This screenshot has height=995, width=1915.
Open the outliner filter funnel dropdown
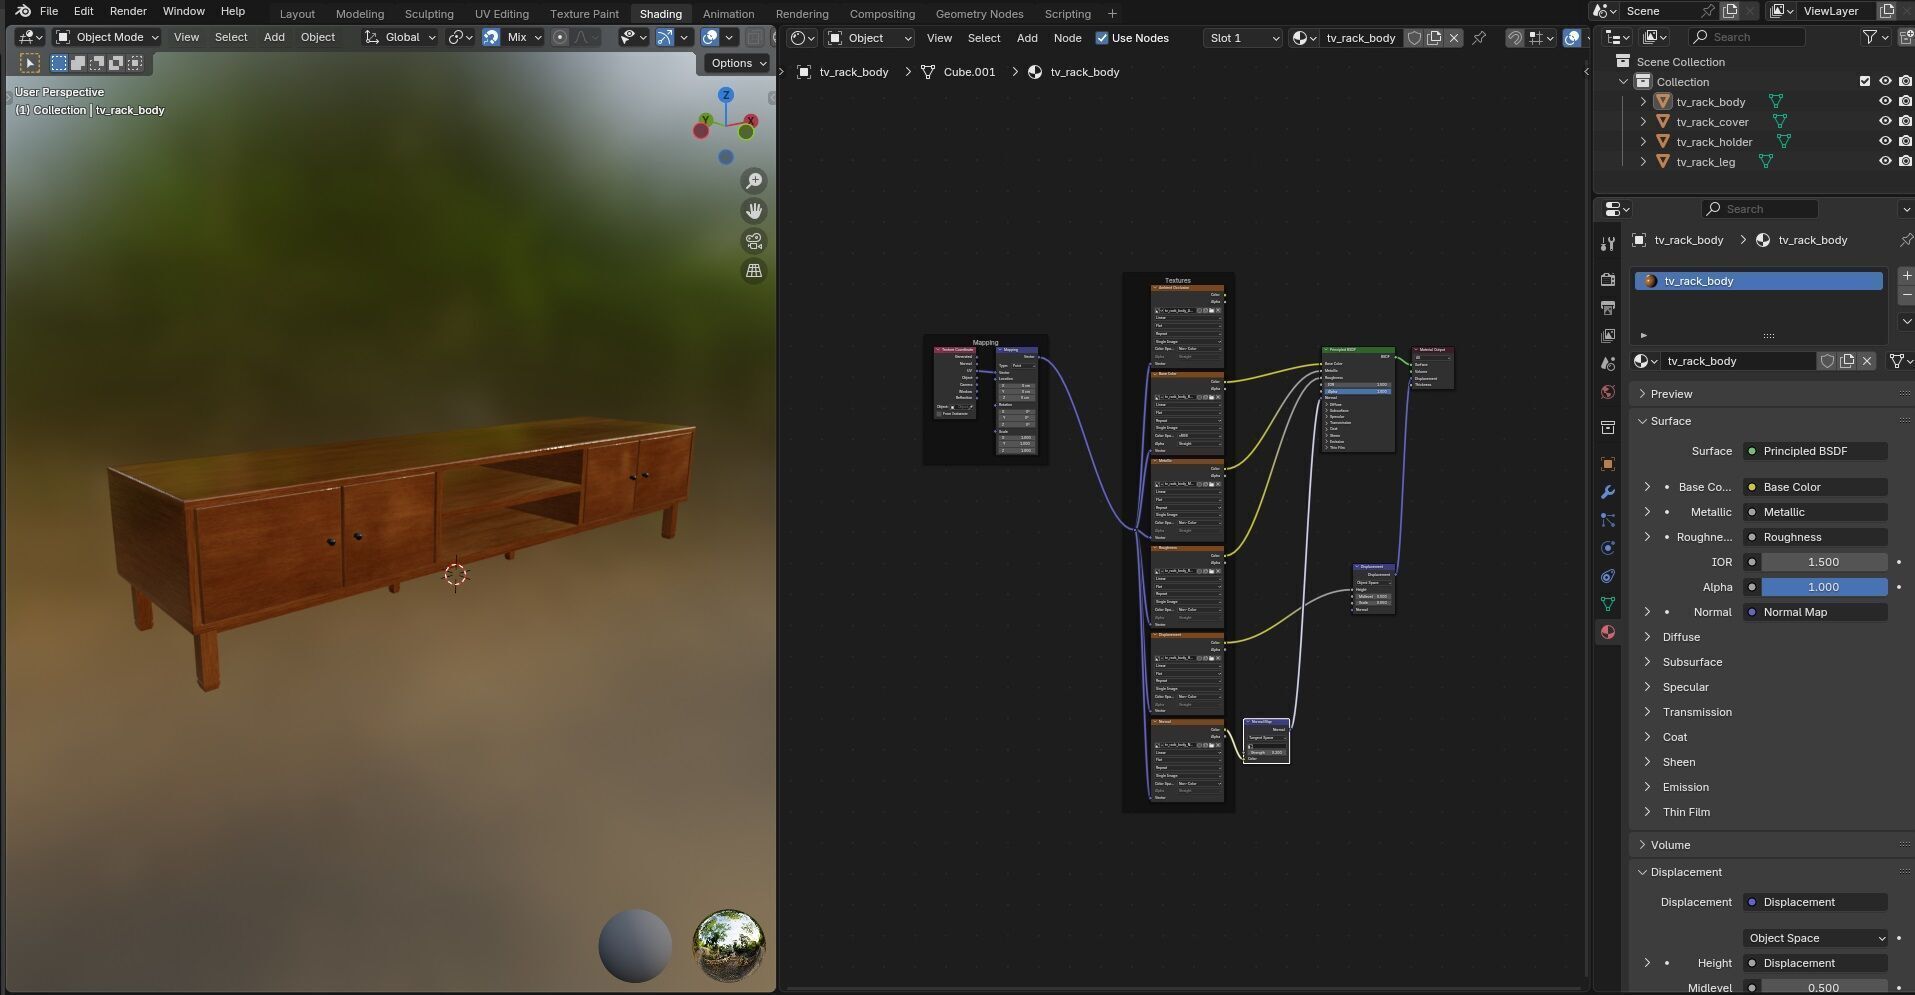[x=1875, y=37]
